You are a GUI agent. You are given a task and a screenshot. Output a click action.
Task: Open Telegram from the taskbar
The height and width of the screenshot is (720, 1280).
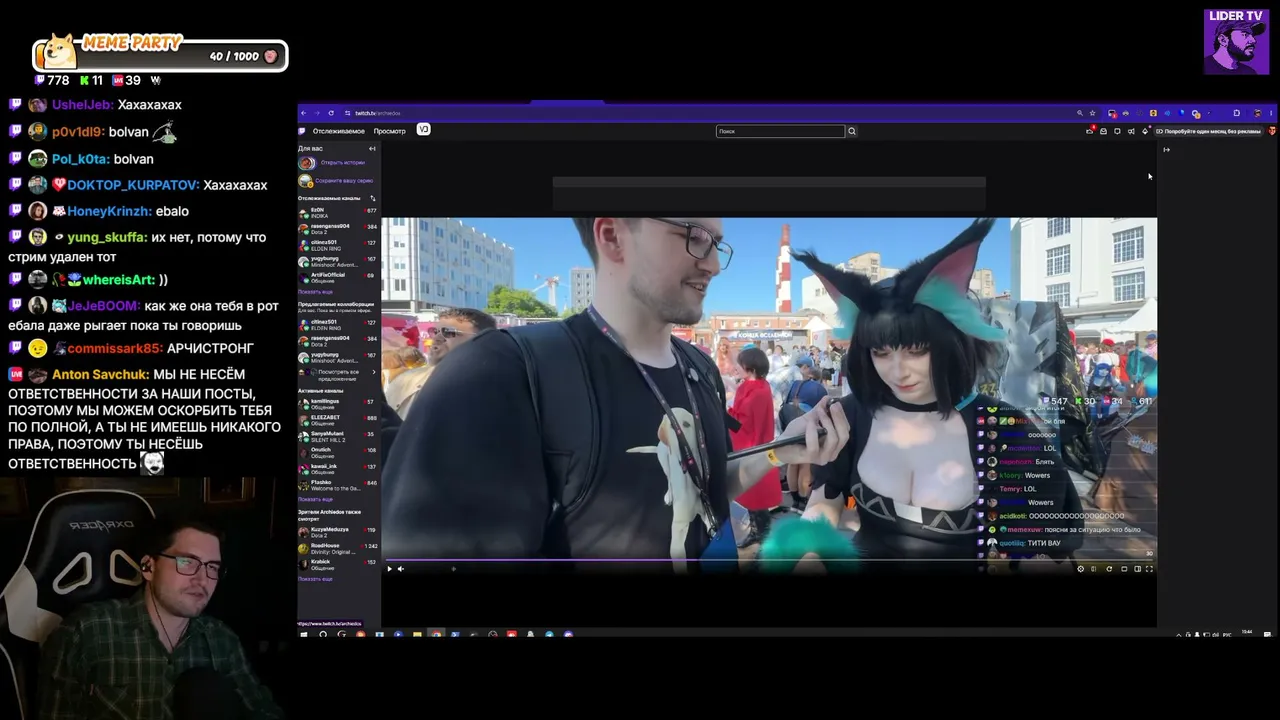tap(549, 634)
